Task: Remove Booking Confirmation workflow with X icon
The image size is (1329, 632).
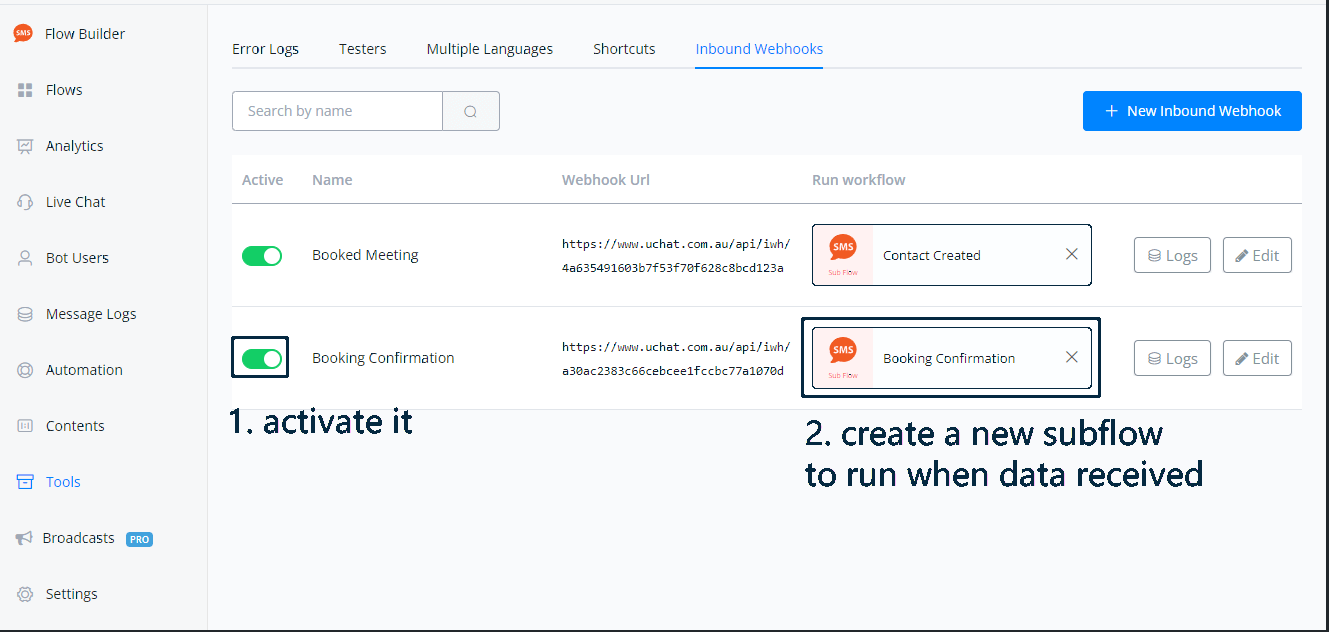Action: [1072, 357]
